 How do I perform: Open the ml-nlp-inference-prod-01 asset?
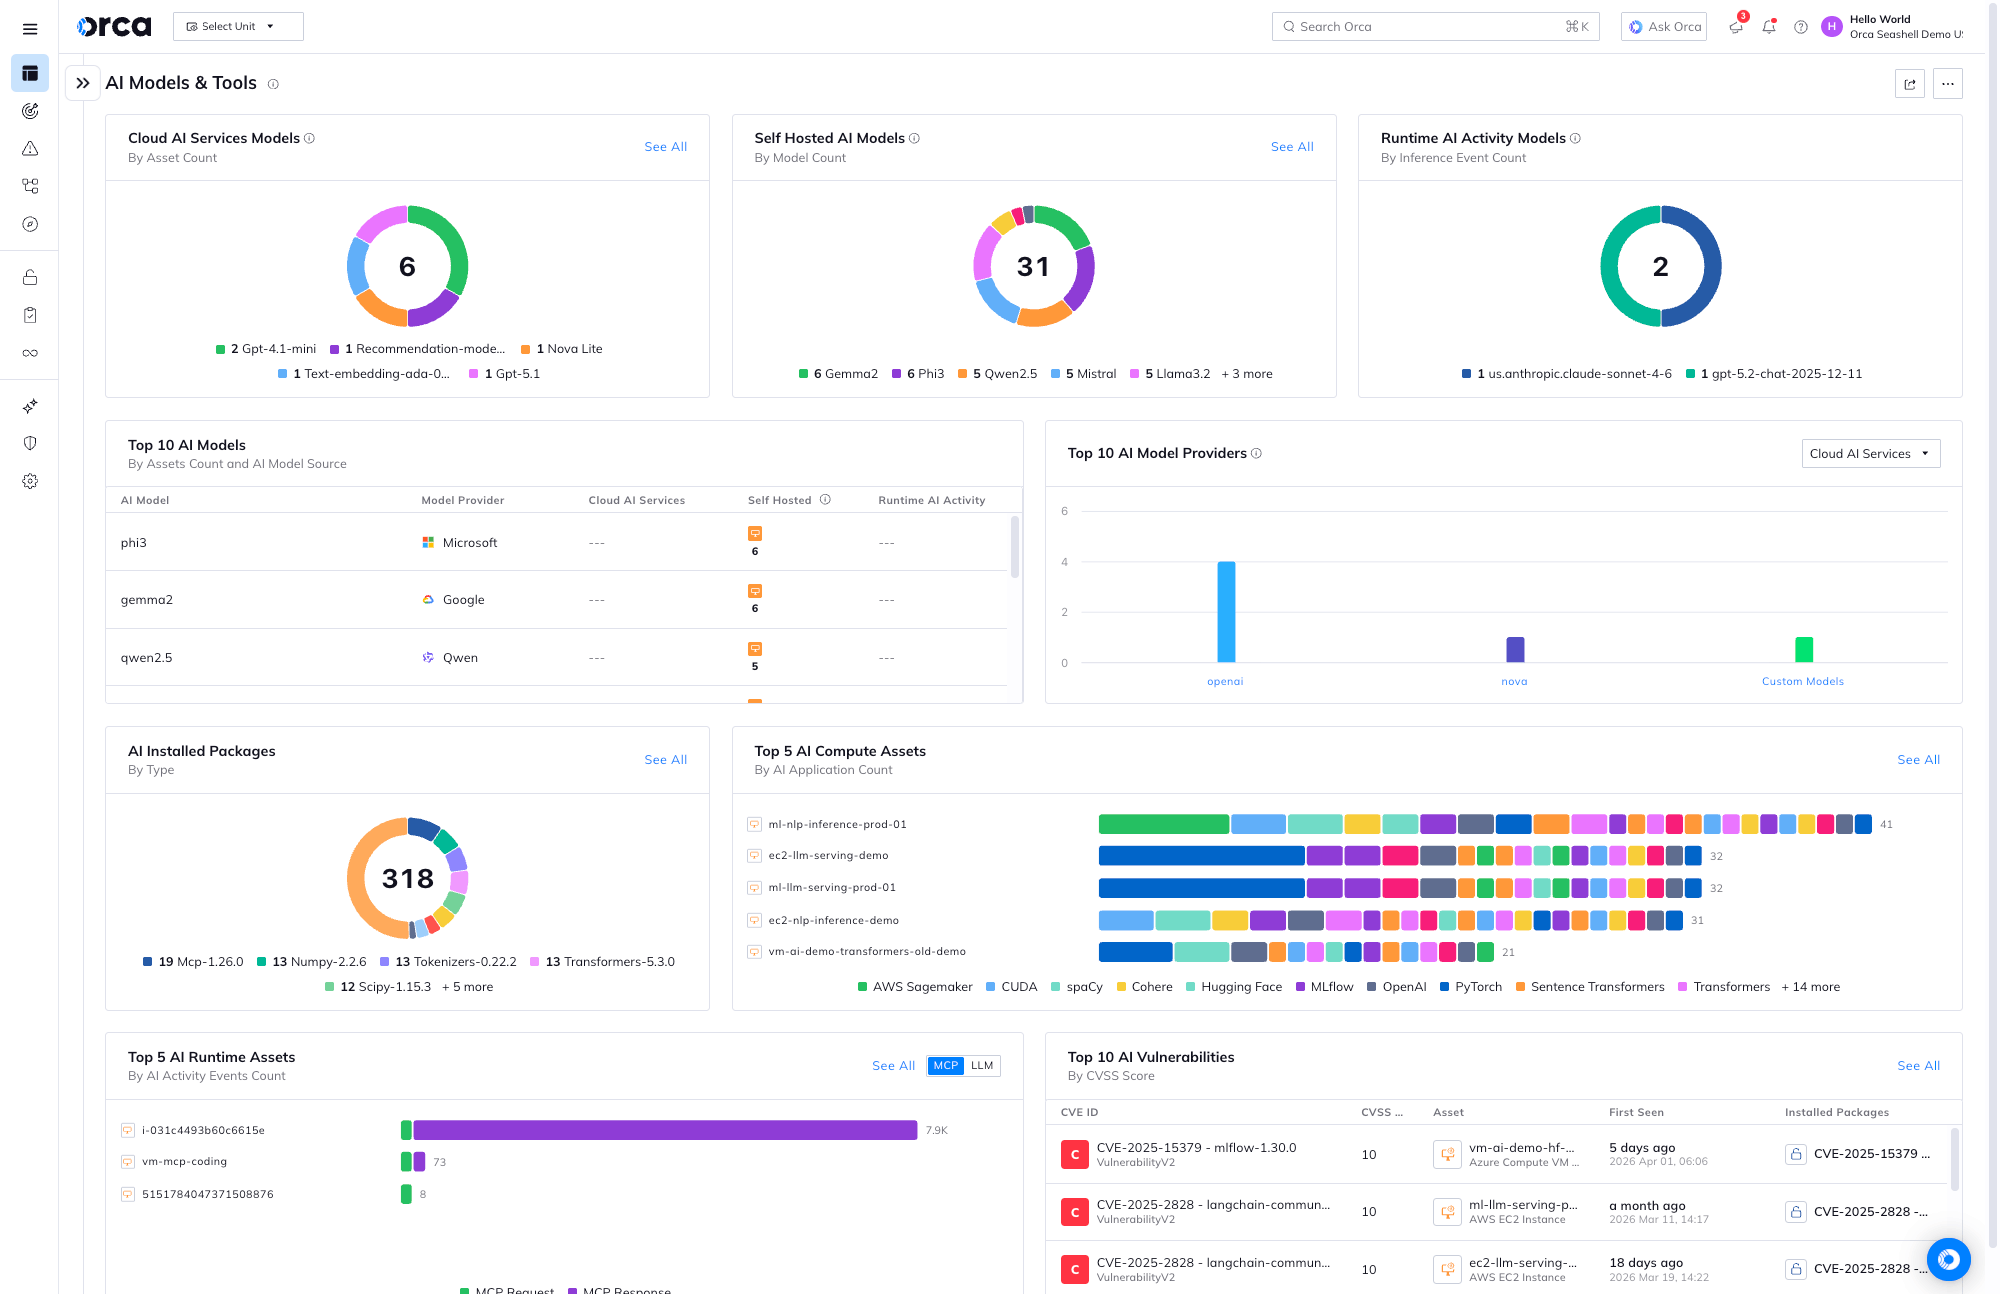[x=837, y=825]
